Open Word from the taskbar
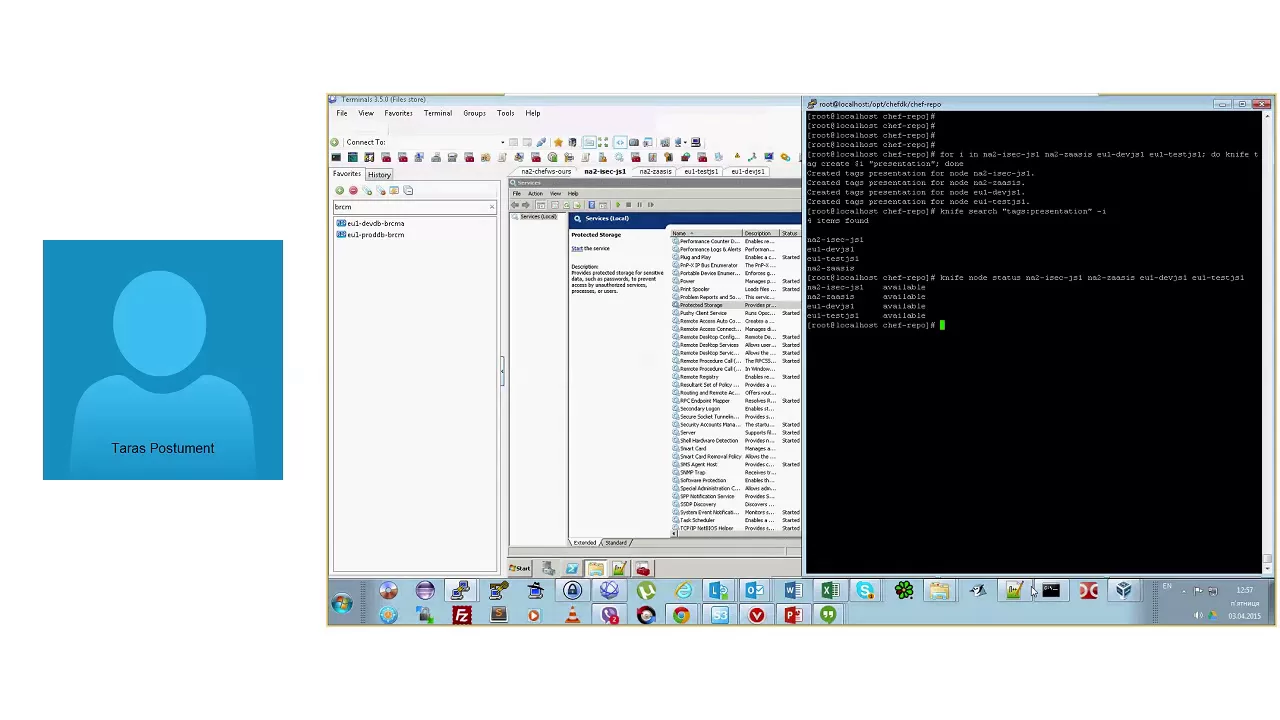 (793, 591)
